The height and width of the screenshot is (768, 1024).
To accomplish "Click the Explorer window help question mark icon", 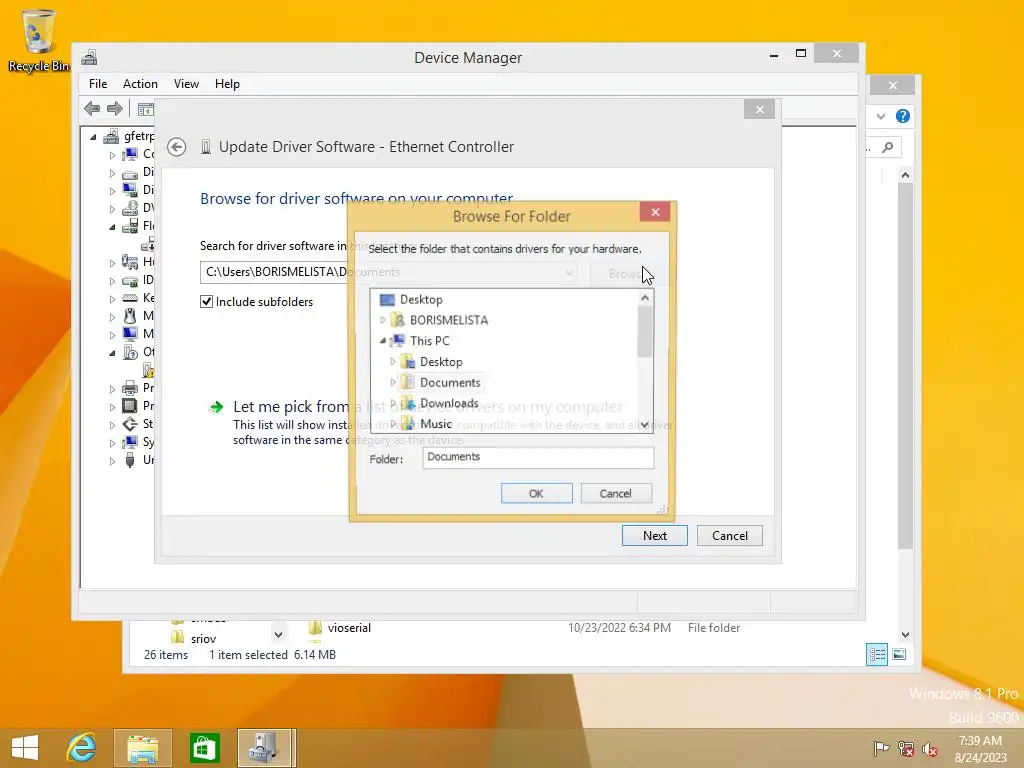I will pos(903,116).
